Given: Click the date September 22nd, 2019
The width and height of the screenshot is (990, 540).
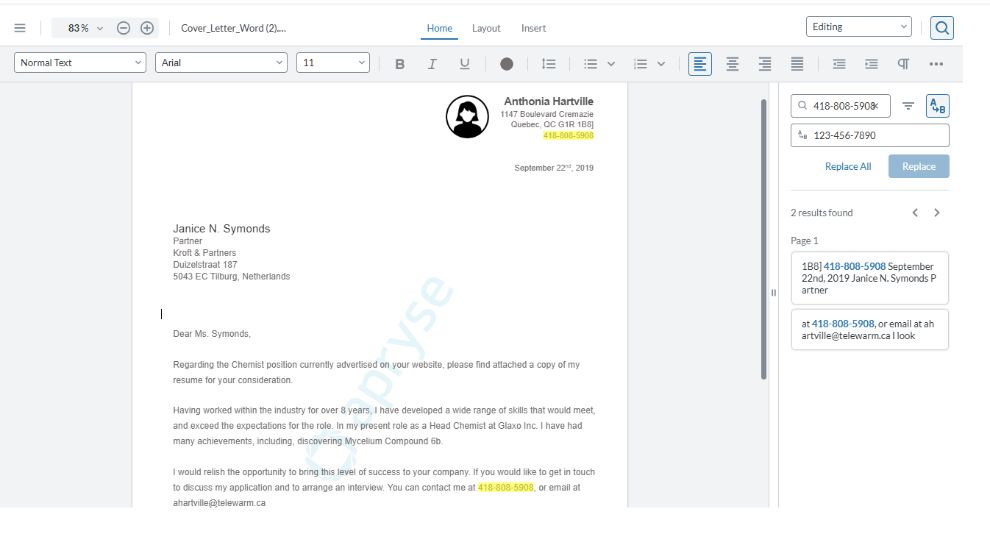Looking at the screenshot, I should [554, 168].
